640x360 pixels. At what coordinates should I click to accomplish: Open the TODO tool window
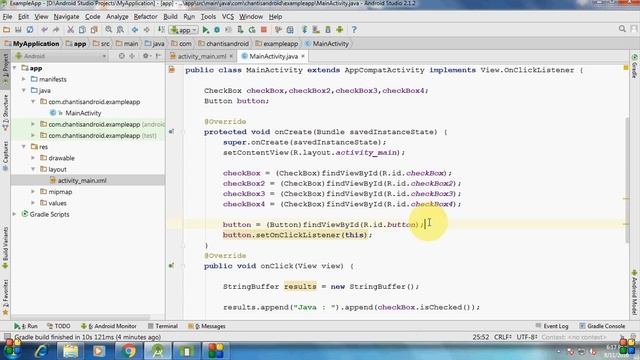58,326
